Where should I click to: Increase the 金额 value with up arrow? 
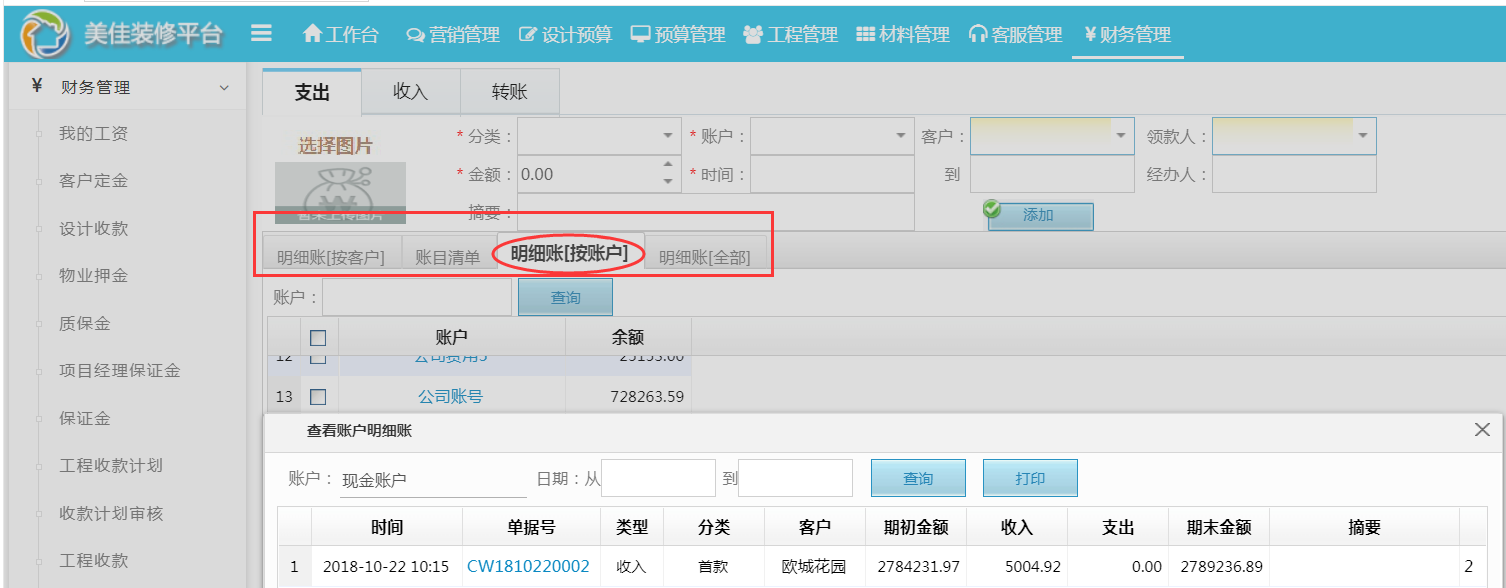point(668,166)
